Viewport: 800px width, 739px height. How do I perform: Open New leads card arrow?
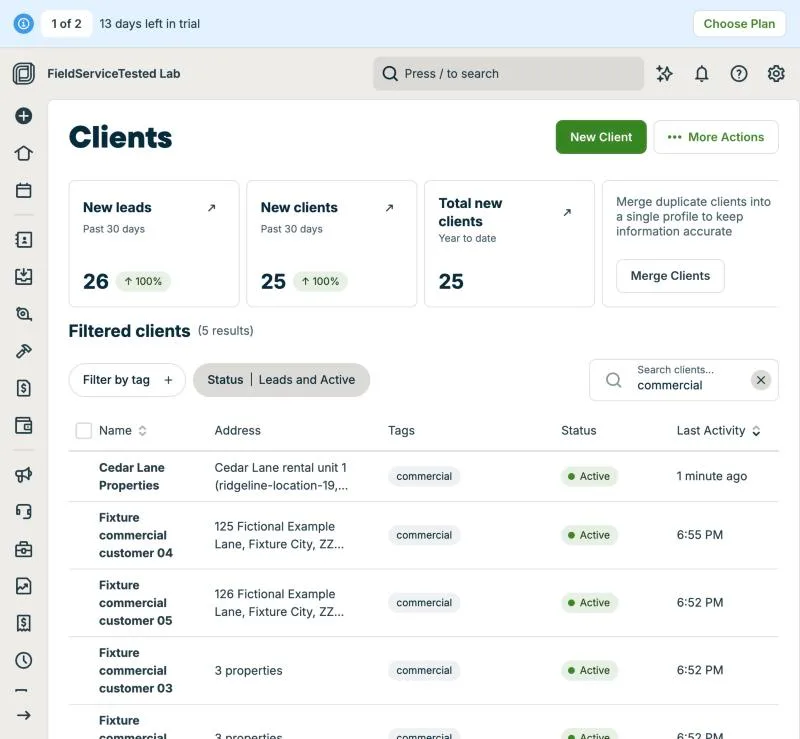point(212,208)
